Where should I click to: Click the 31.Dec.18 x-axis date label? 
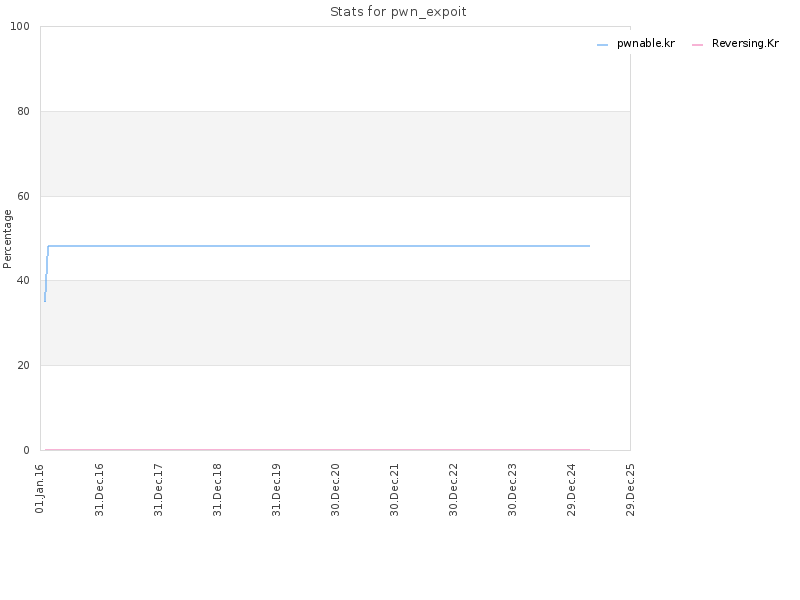click(x=217, y=490)
